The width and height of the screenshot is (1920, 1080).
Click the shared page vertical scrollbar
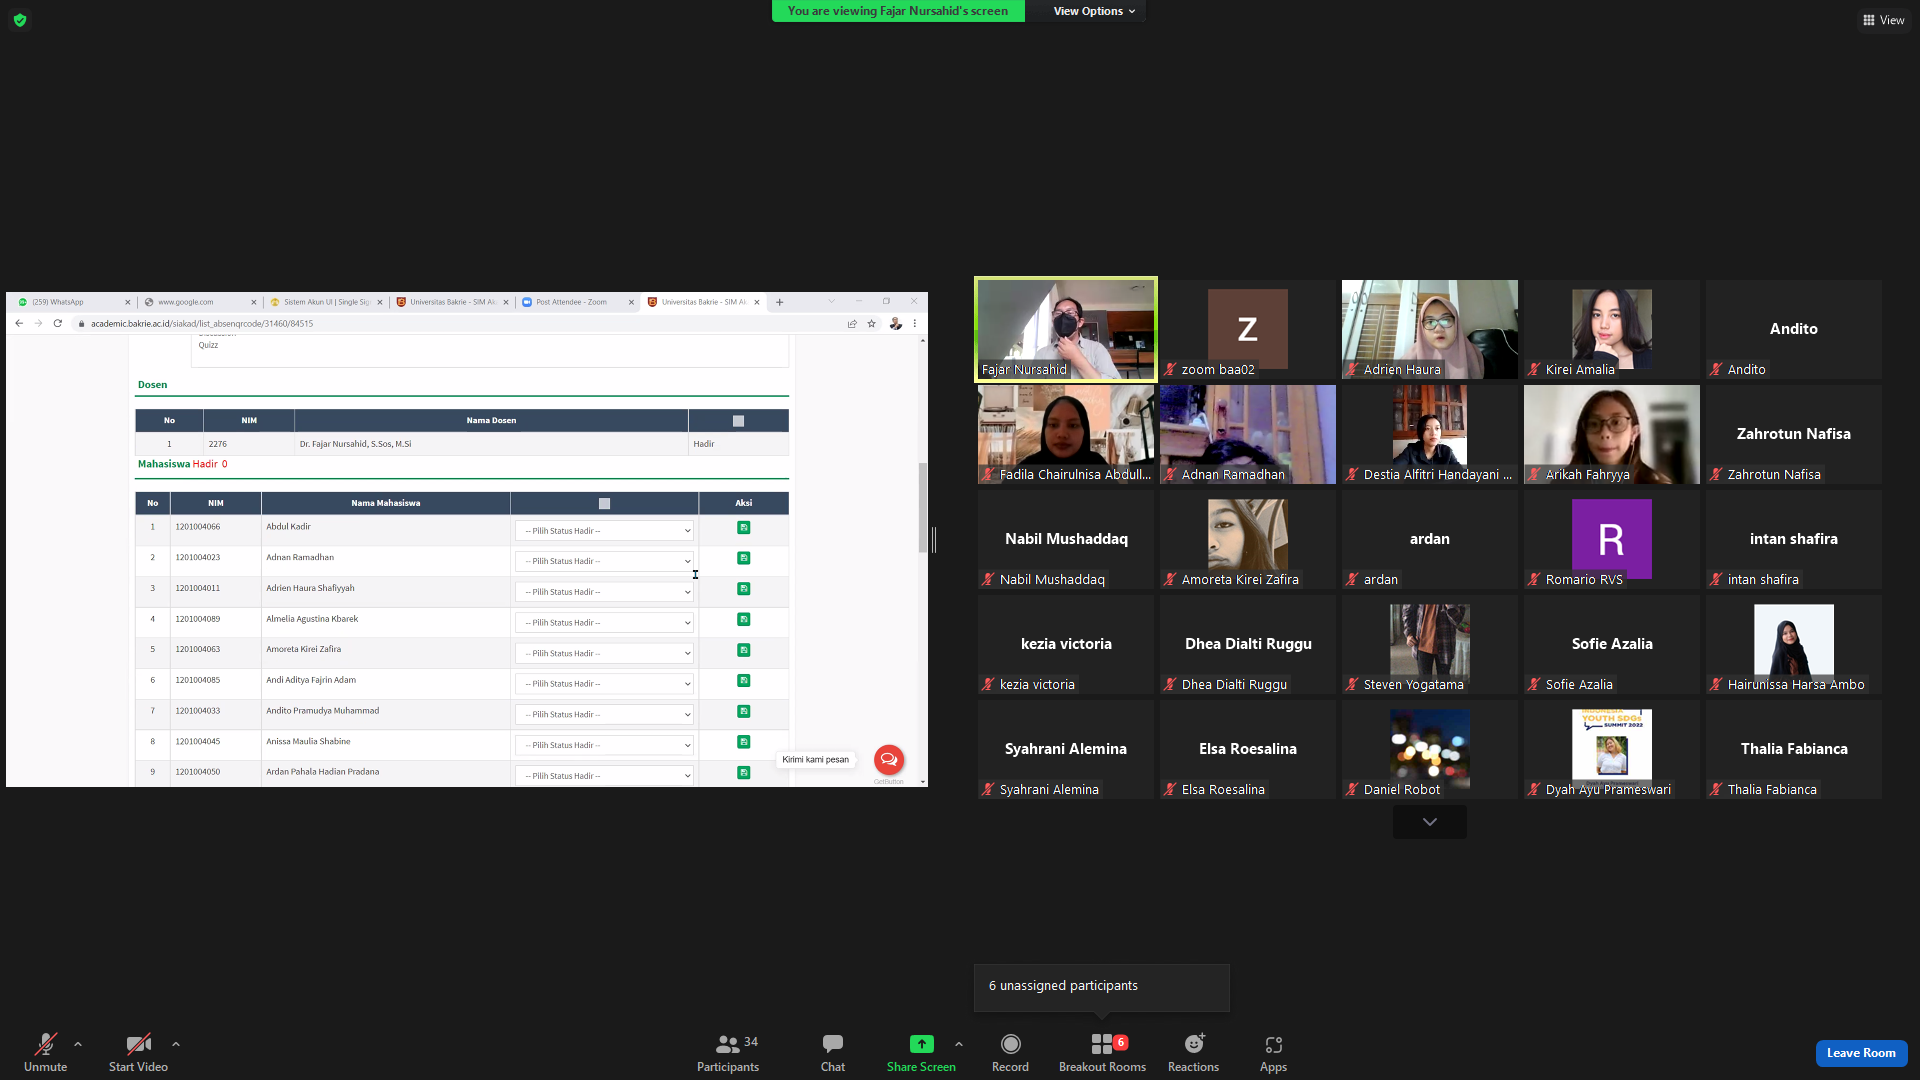[922, 507]
